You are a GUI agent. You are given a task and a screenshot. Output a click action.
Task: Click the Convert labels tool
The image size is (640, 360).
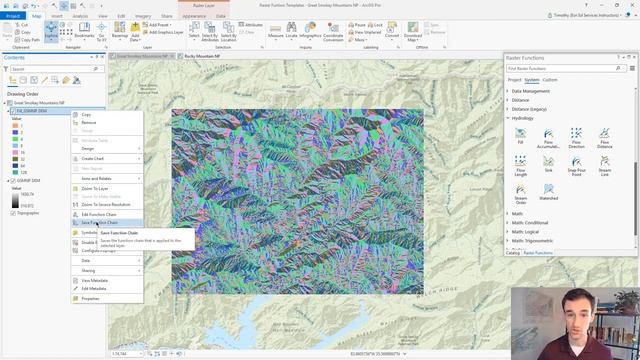point(392,31)
